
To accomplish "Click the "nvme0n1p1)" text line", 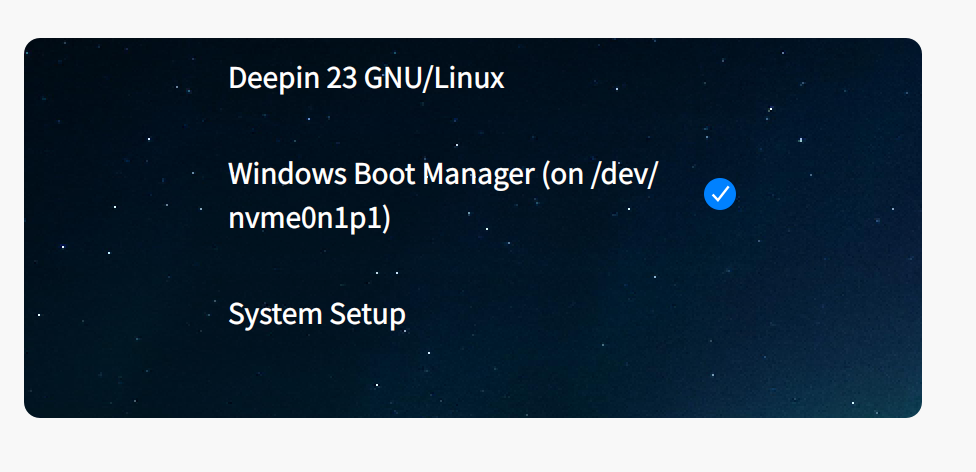I will (309, 218).
